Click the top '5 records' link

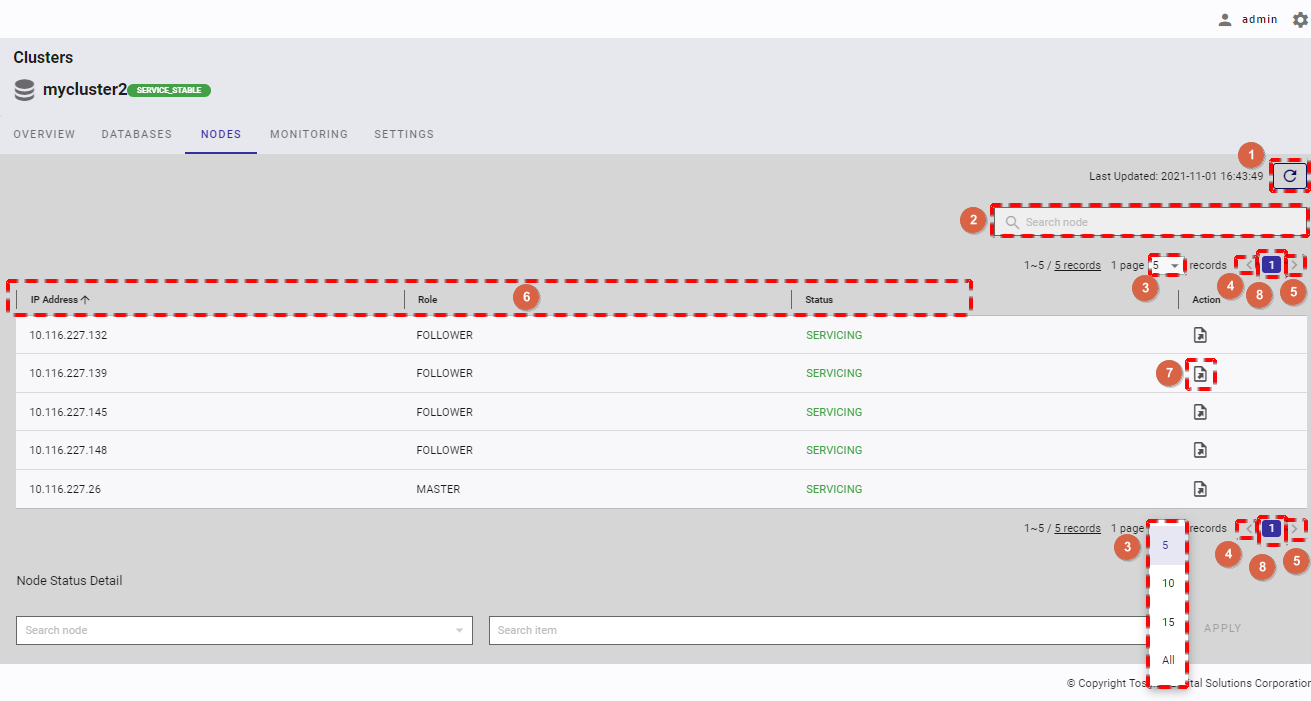(1077, 266)
